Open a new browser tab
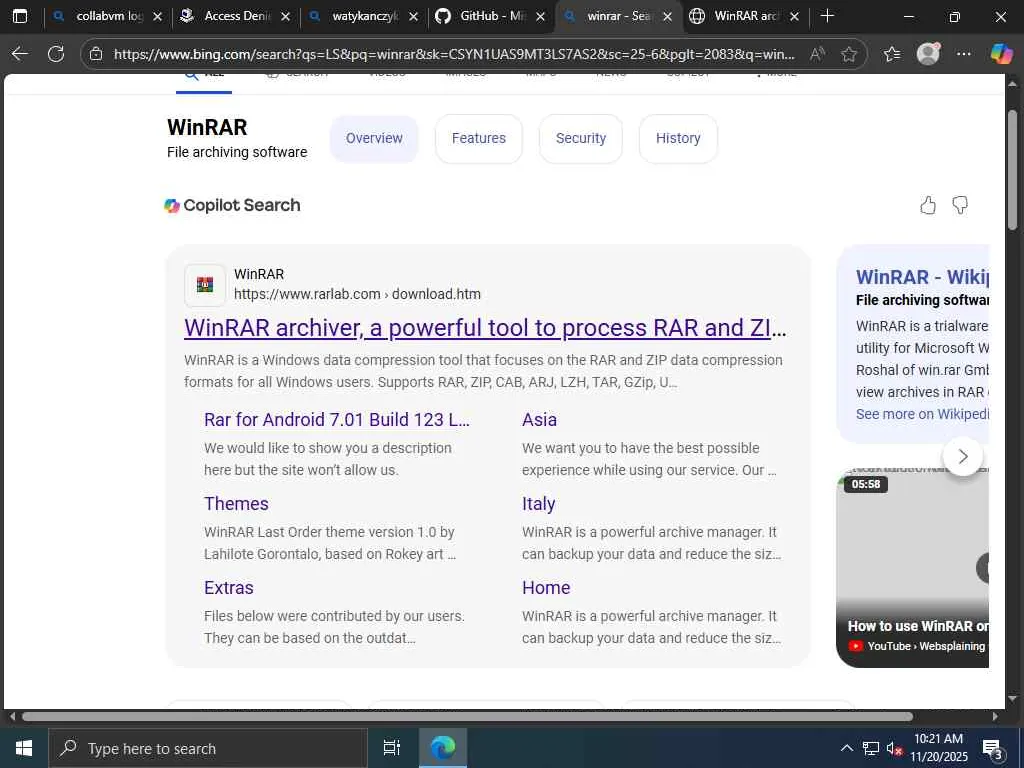This screenshot has height=768, width=1024. pyautogui.click(x=827, y=16)
